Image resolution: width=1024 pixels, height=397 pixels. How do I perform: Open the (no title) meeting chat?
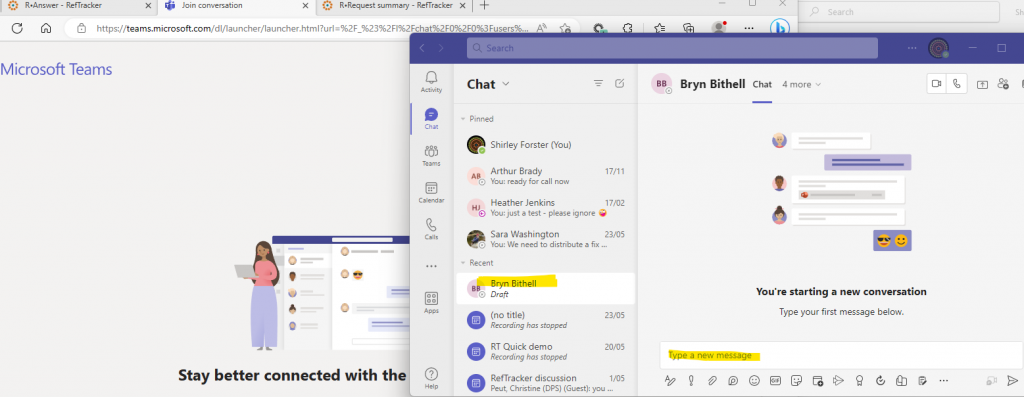click(545, 320)
